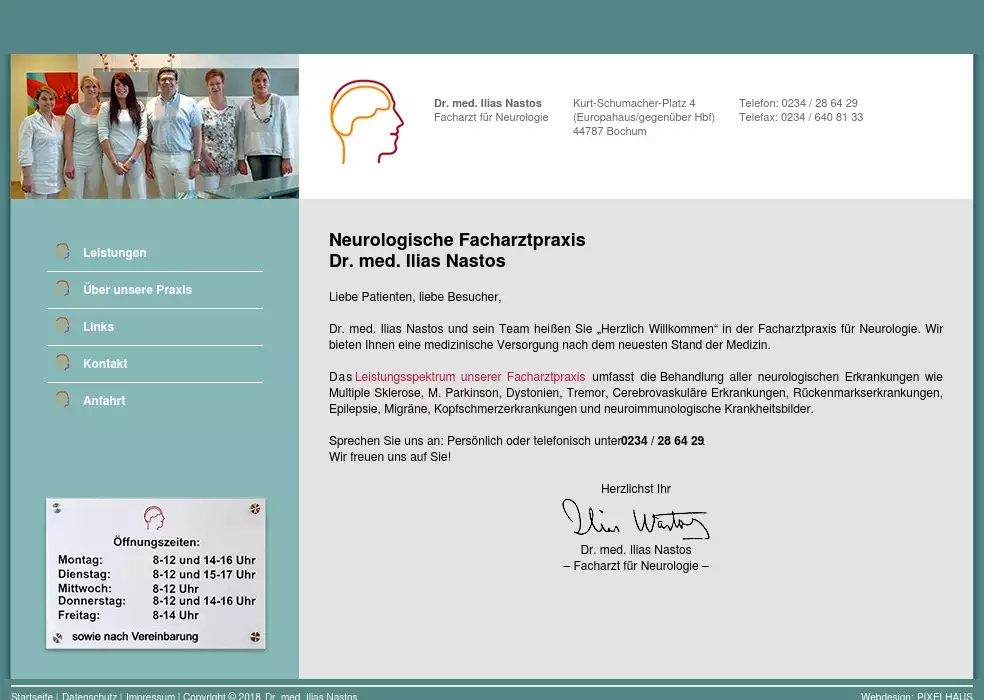Viewport: 984px width, 700px height.
Task: Open the Kontakt page
Action: tap(105, 364)
